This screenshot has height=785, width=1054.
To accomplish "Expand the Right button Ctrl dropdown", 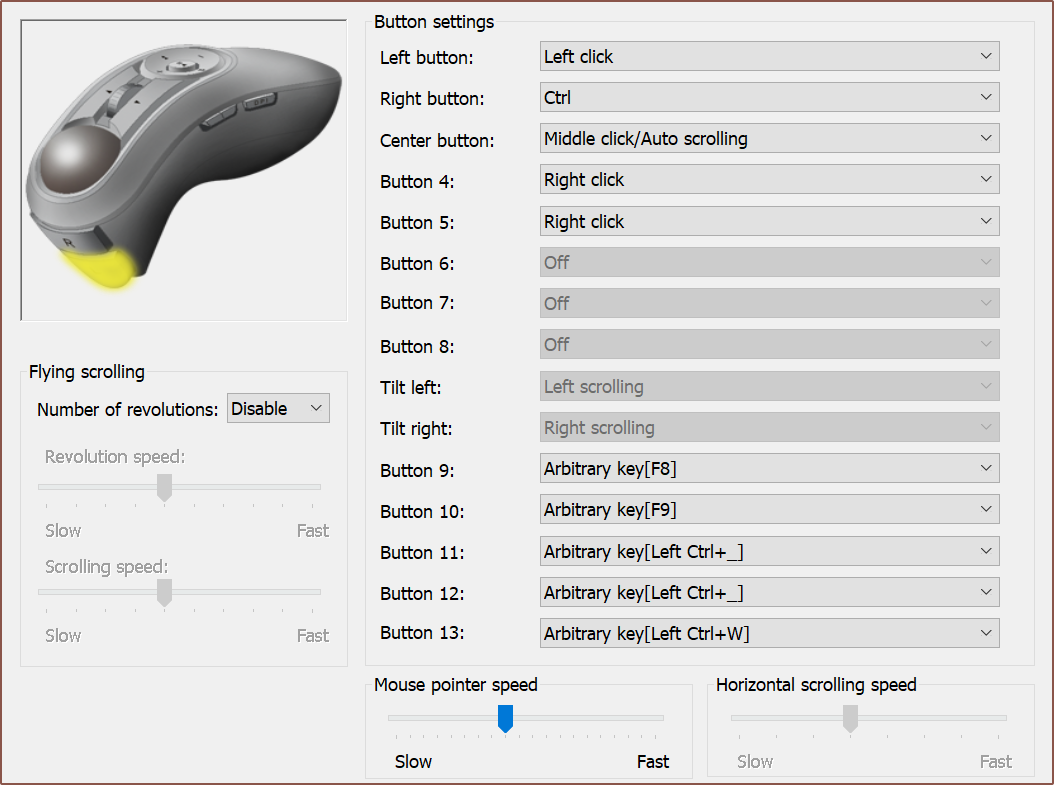I will click(x=768, y=98).
